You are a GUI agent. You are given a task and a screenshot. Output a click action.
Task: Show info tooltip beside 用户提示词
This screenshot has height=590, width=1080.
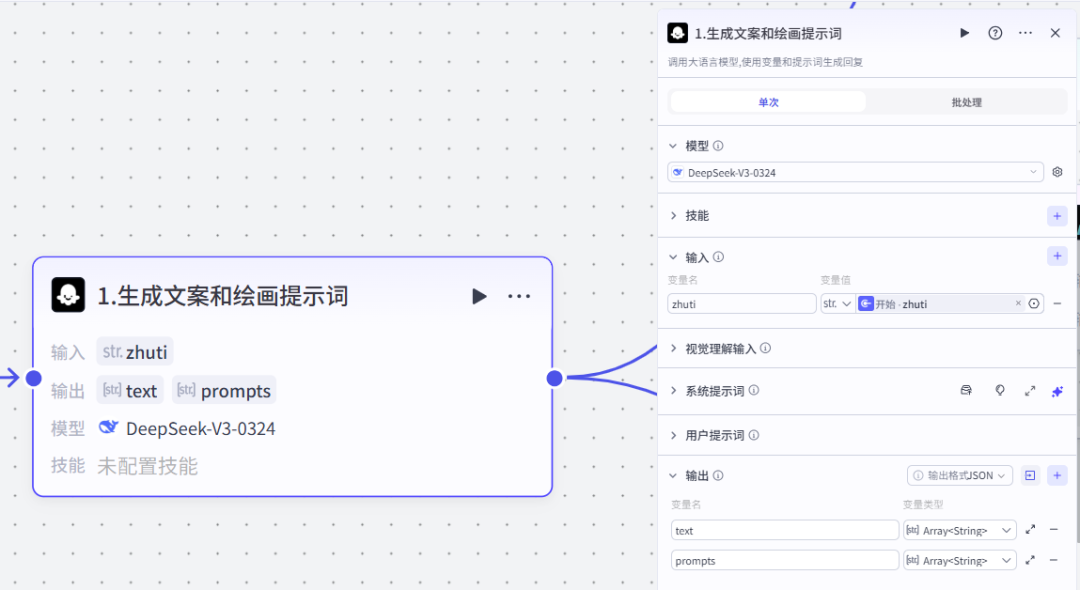[754, 435]
